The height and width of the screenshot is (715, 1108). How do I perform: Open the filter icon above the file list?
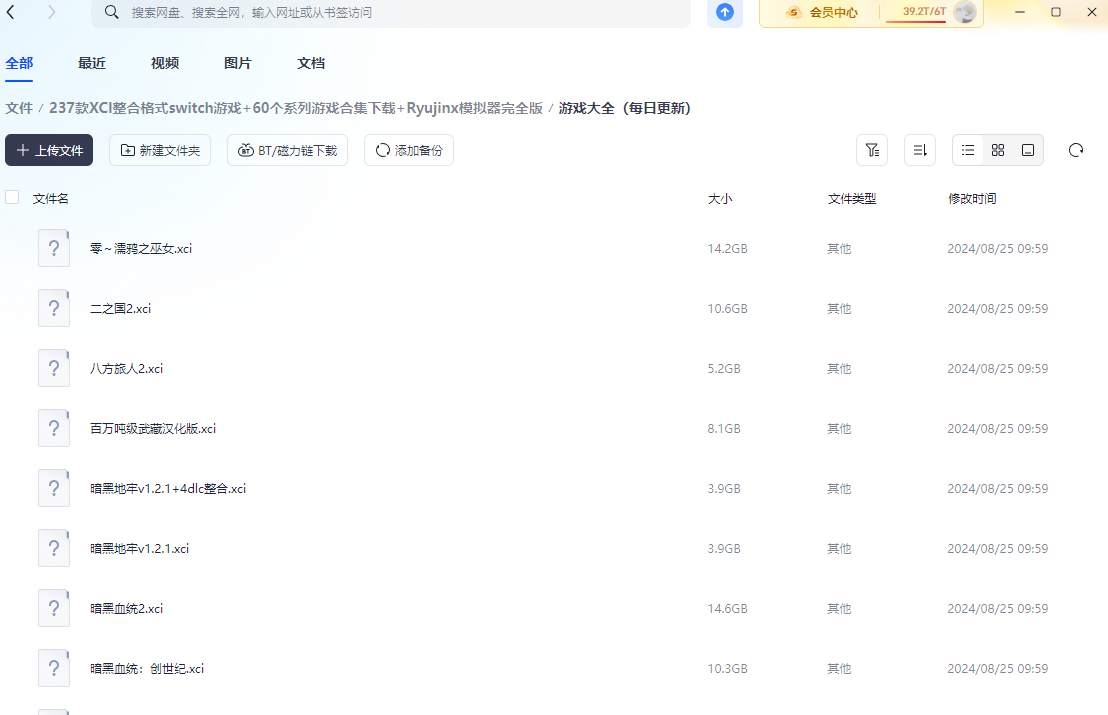click(871, 149)
